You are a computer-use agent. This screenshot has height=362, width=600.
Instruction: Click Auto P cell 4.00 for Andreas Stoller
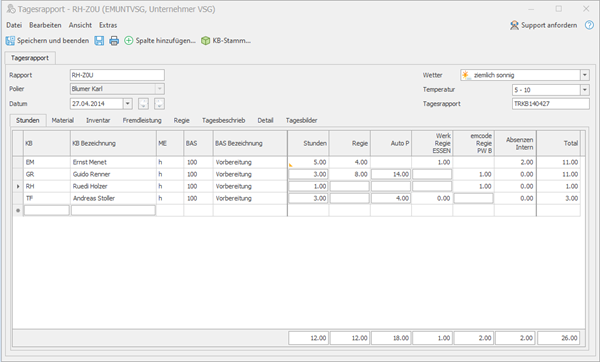tap(391, 198)
